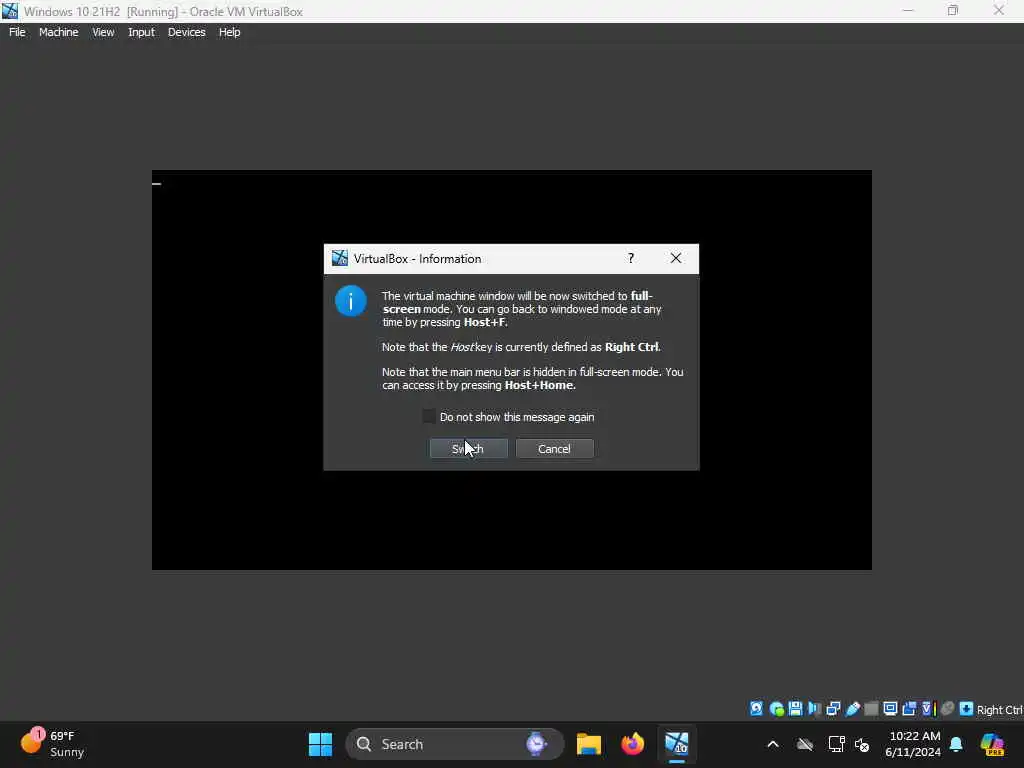Open the clock showing 10:22 AM
Image resolution: width=1024 pixels, height=768 pixels.
pyautogui.click(x=914, y=744)
